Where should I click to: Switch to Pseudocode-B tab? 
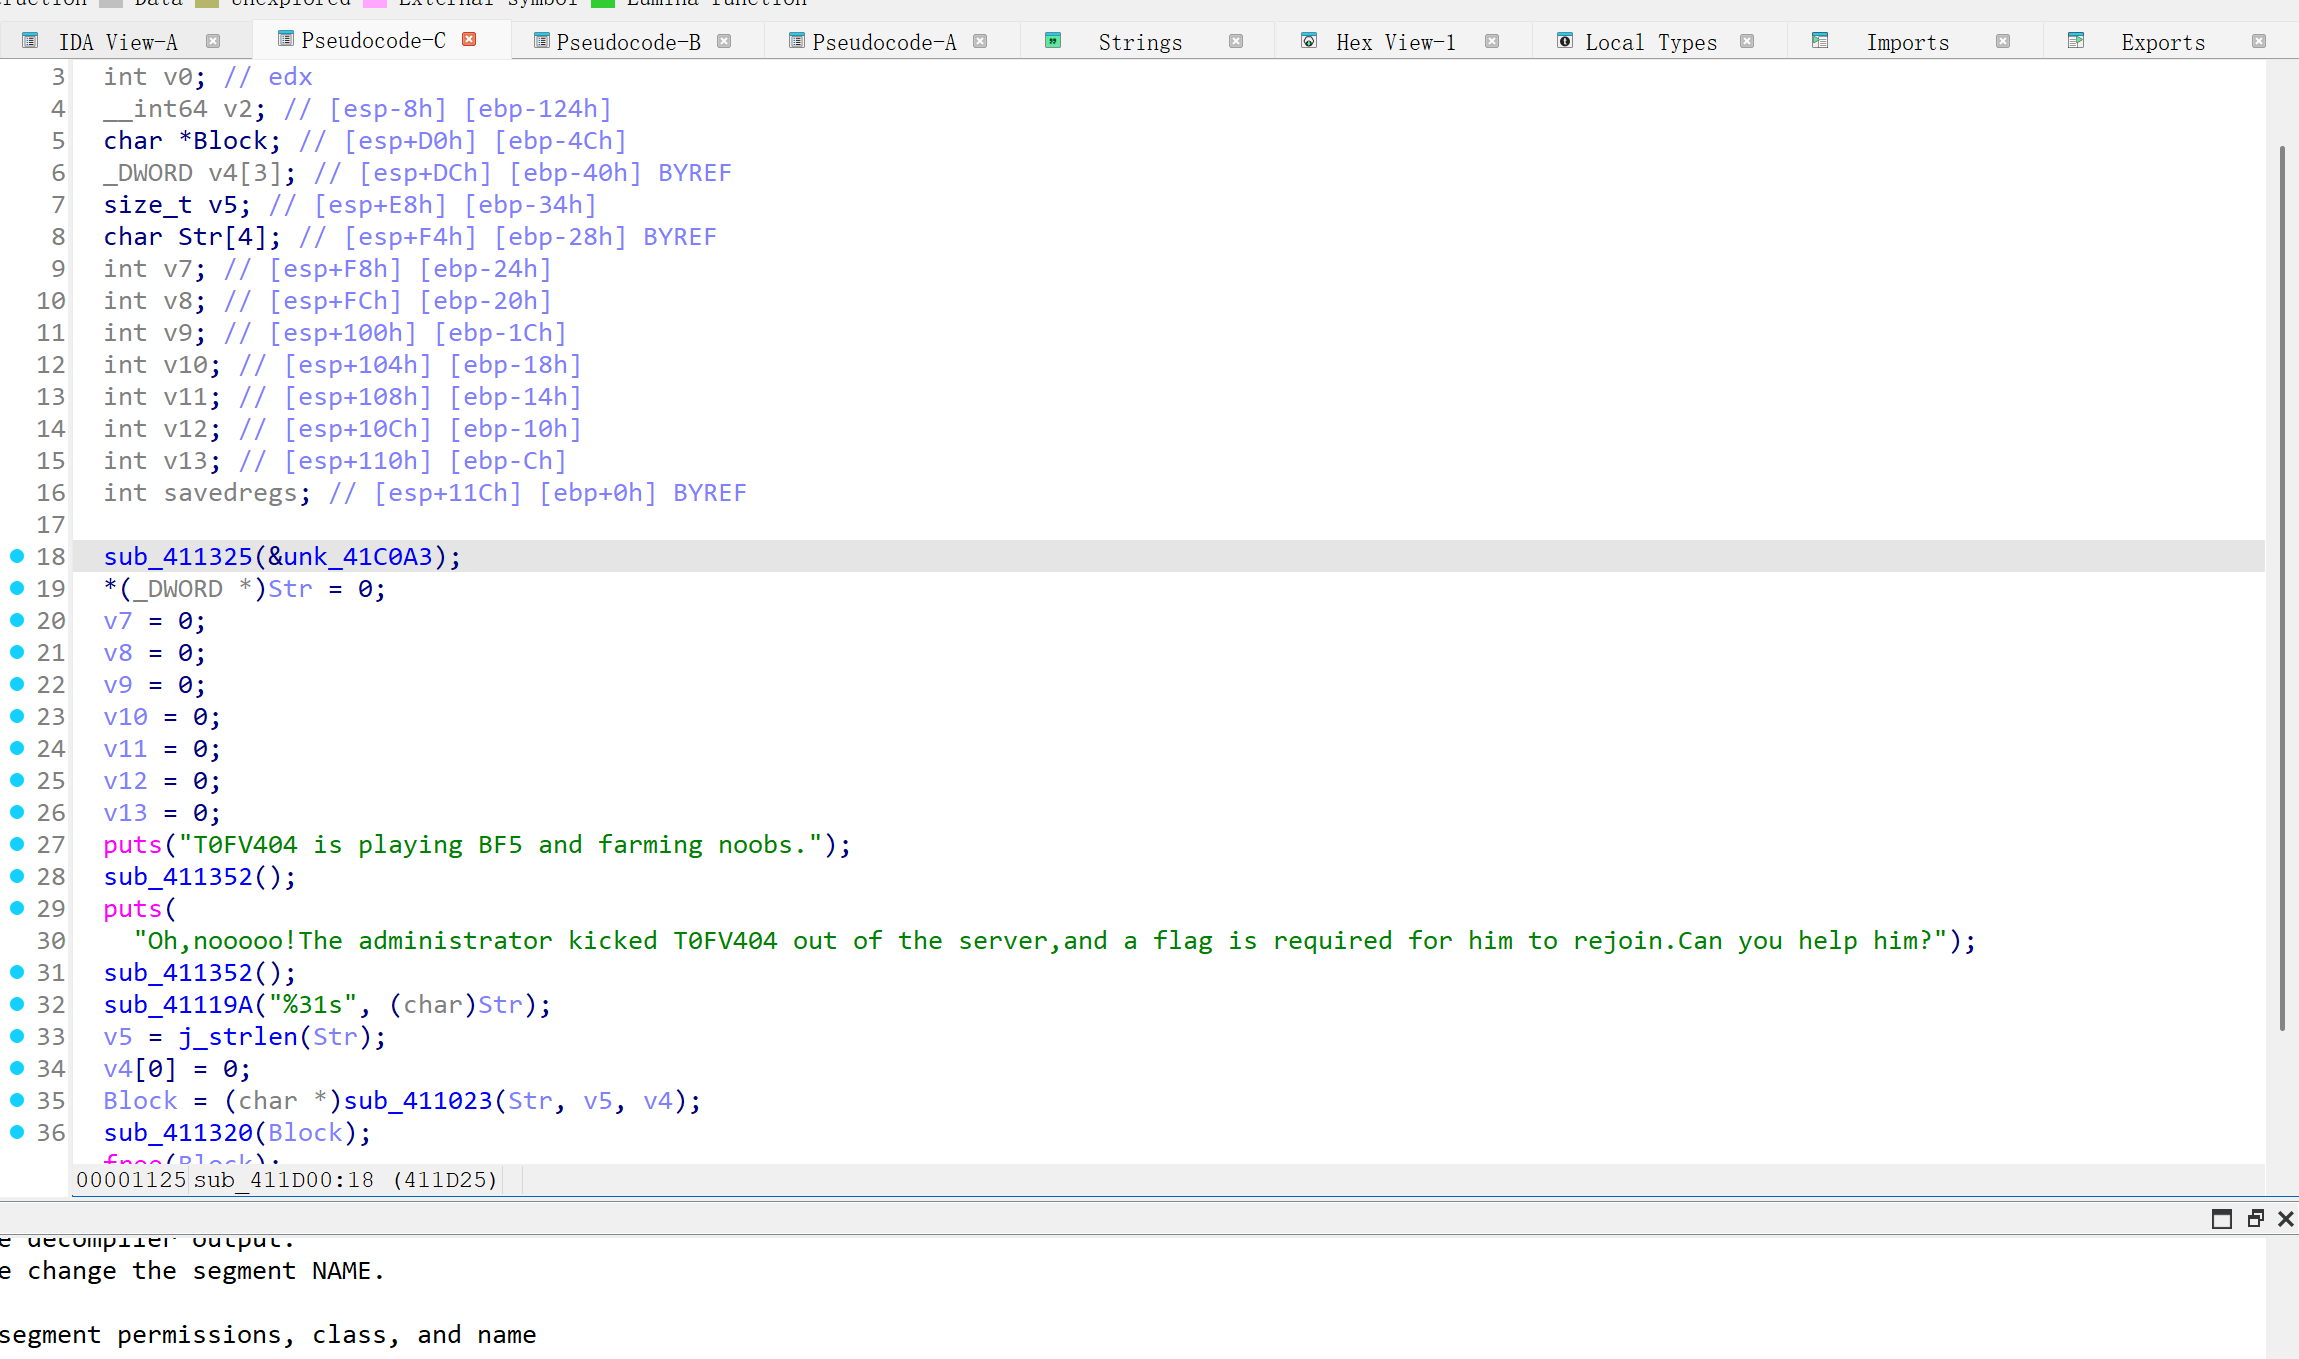628,42
